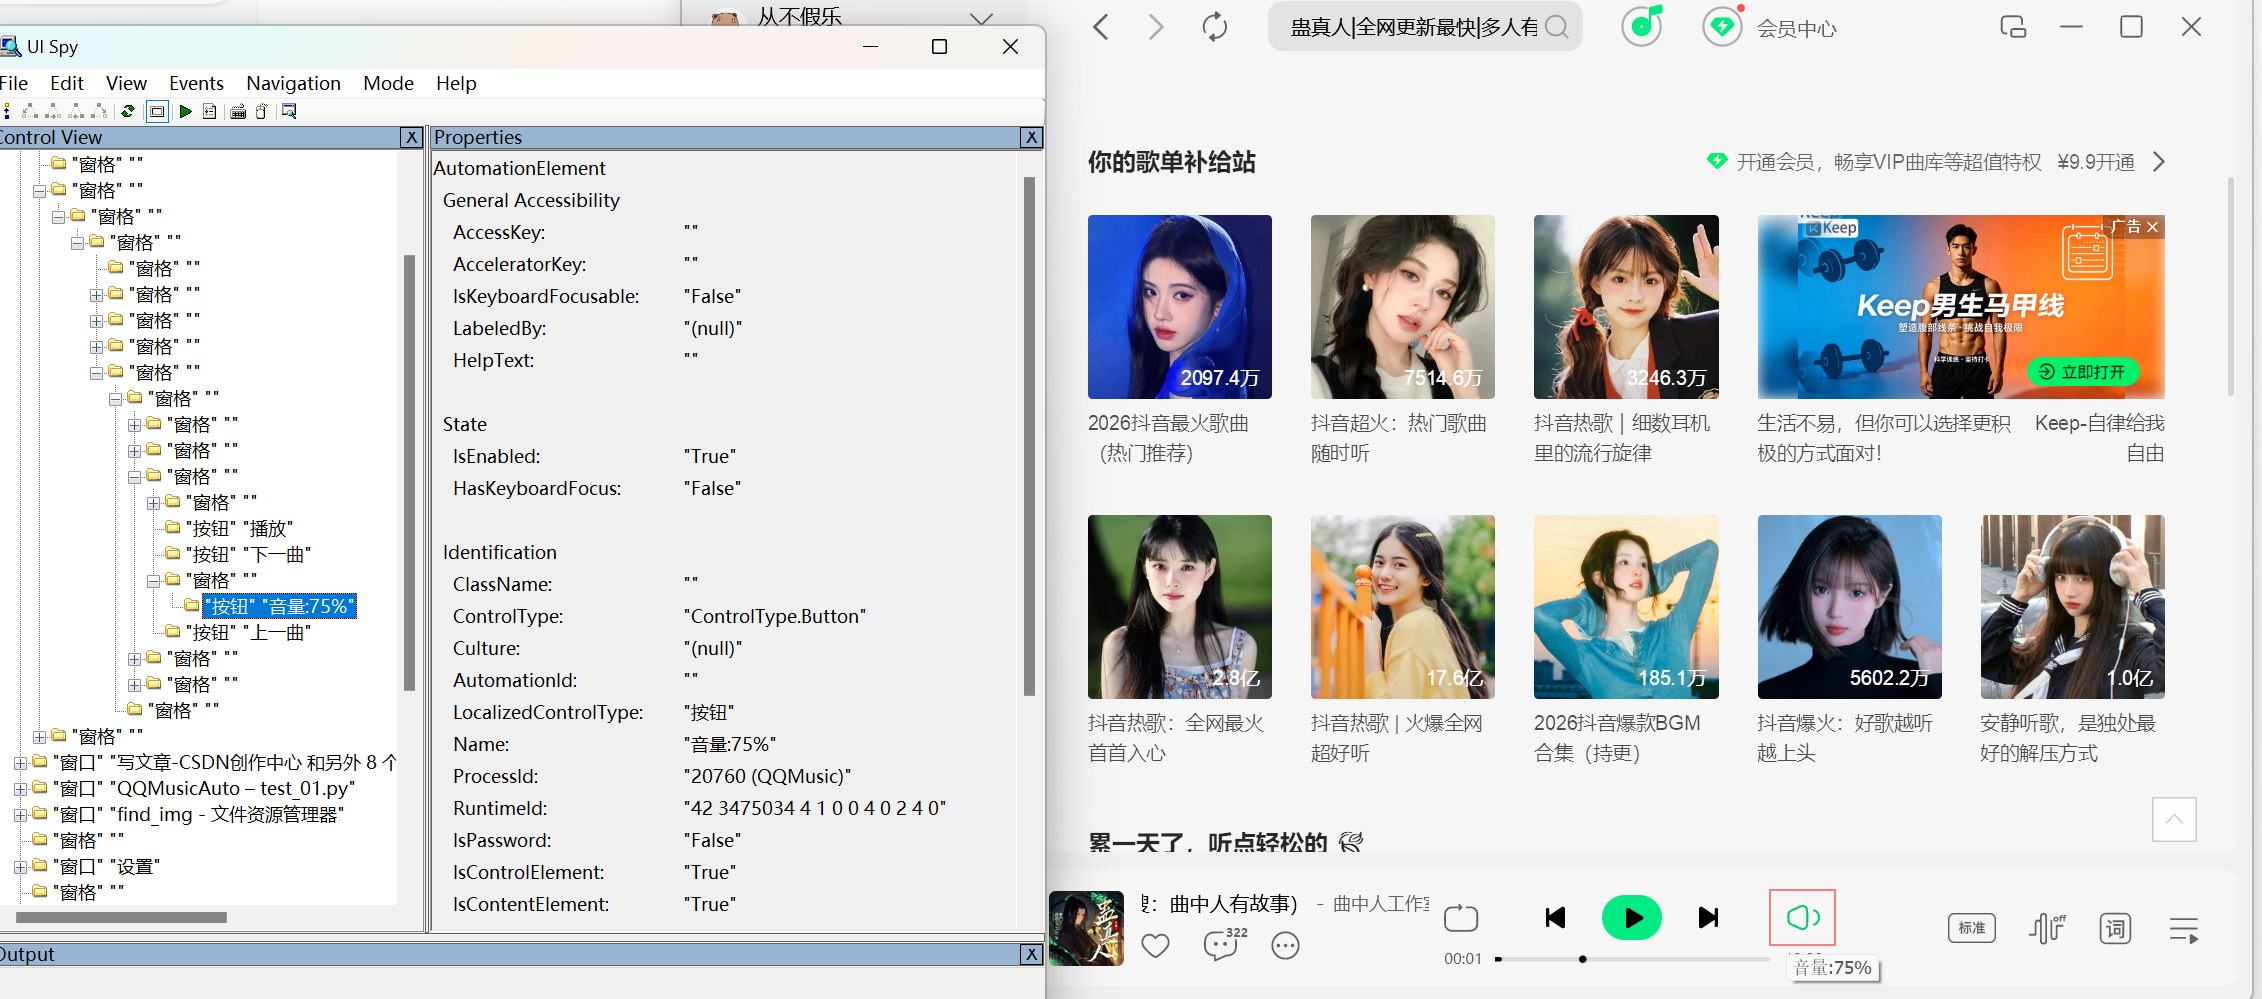Click the QQ Music page refresh icon

pos(1214,27)
